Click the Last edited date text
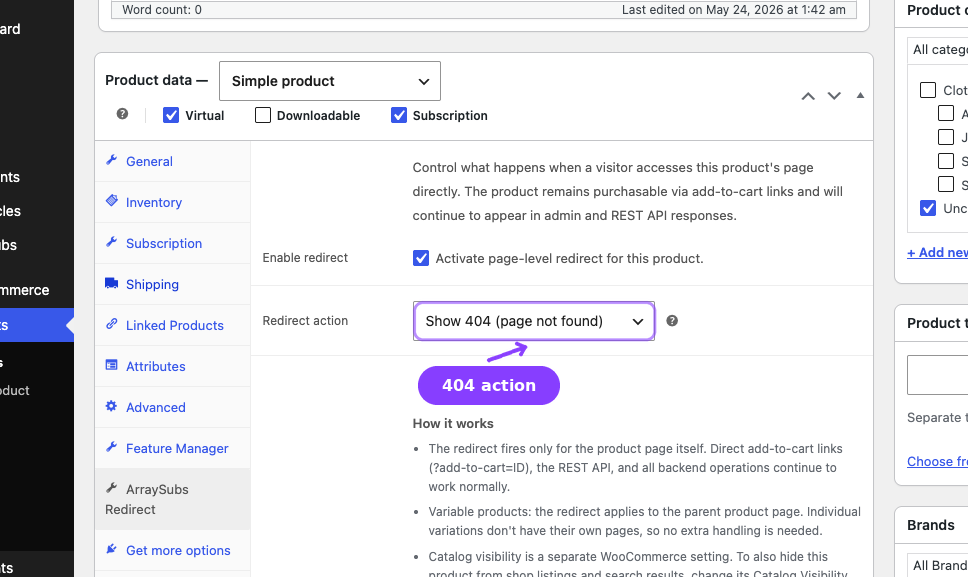968x577 pixels. click(733, 10)
